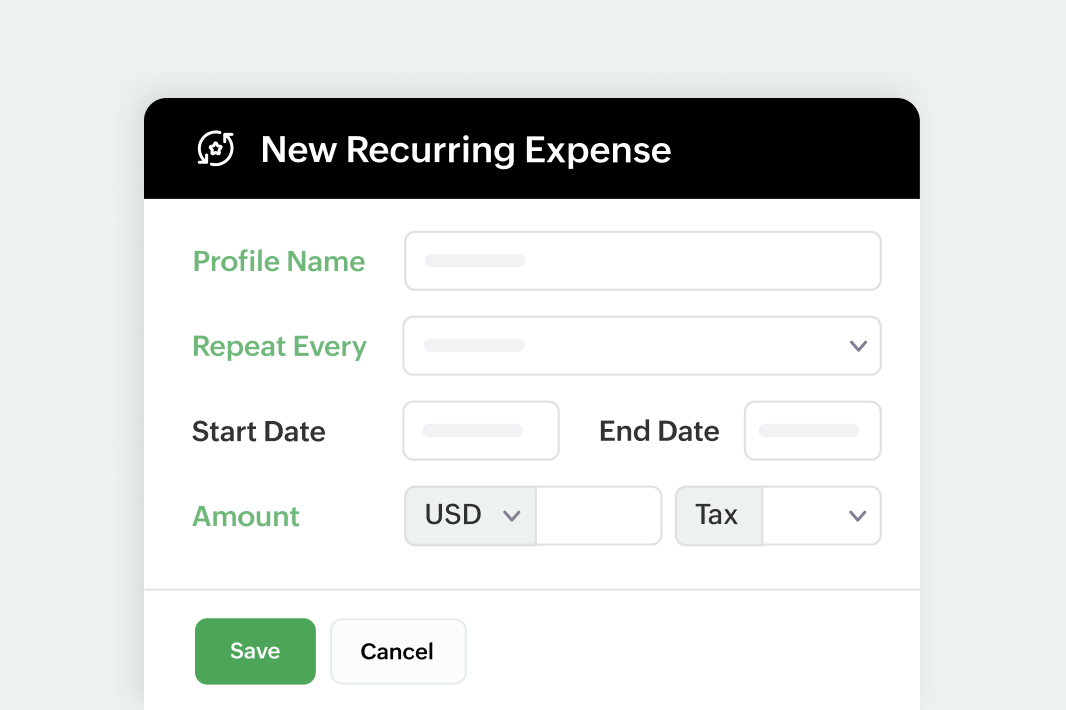
Task: Click the Start Date label
Action: pyautogui.click(x=259, y=431)
